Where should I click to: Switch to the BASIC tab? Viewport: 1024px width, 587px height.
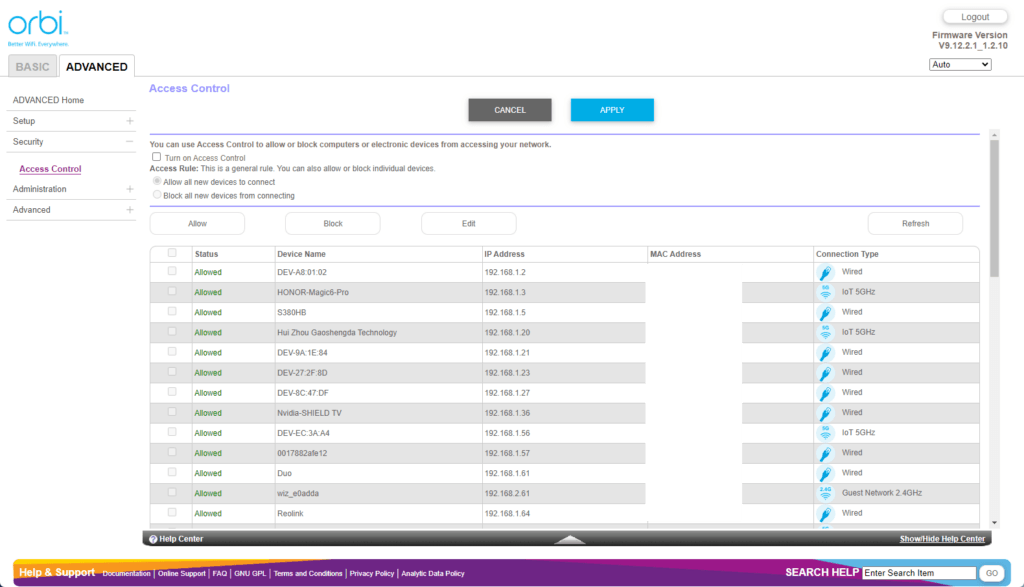point(32,67)
